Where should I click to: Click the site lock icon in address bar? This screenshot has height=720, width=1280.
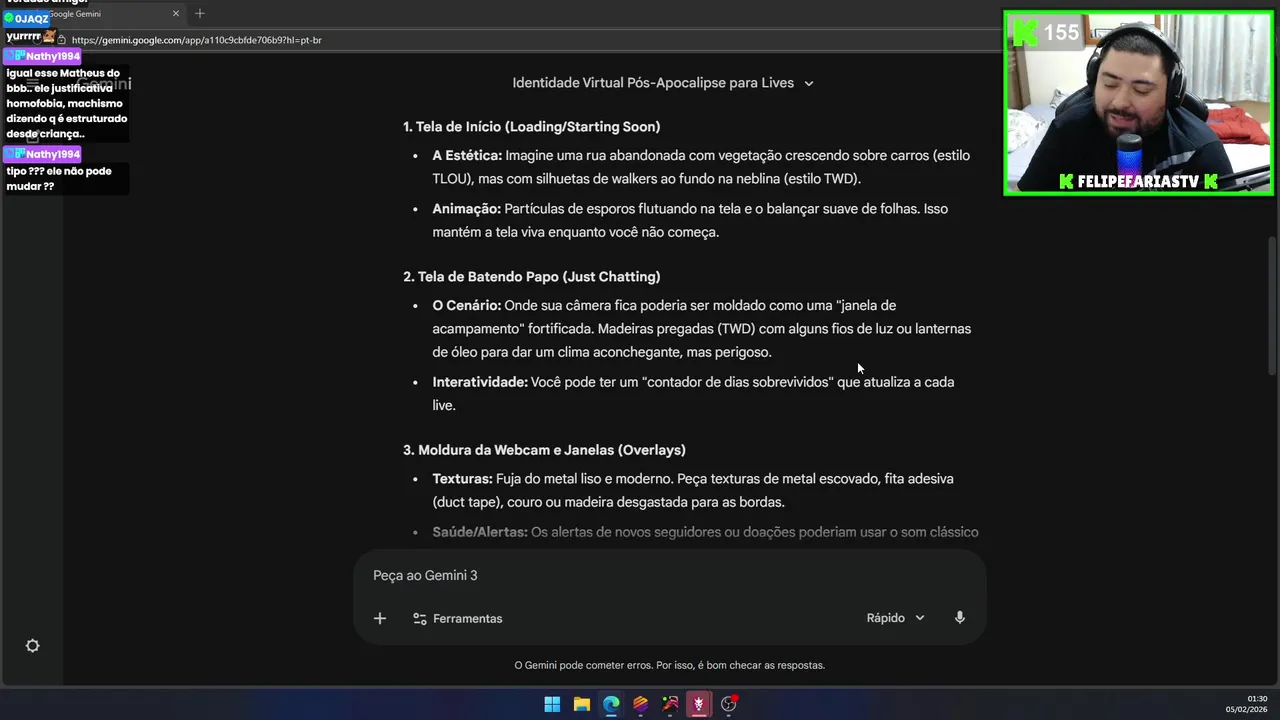click(61, 40)
